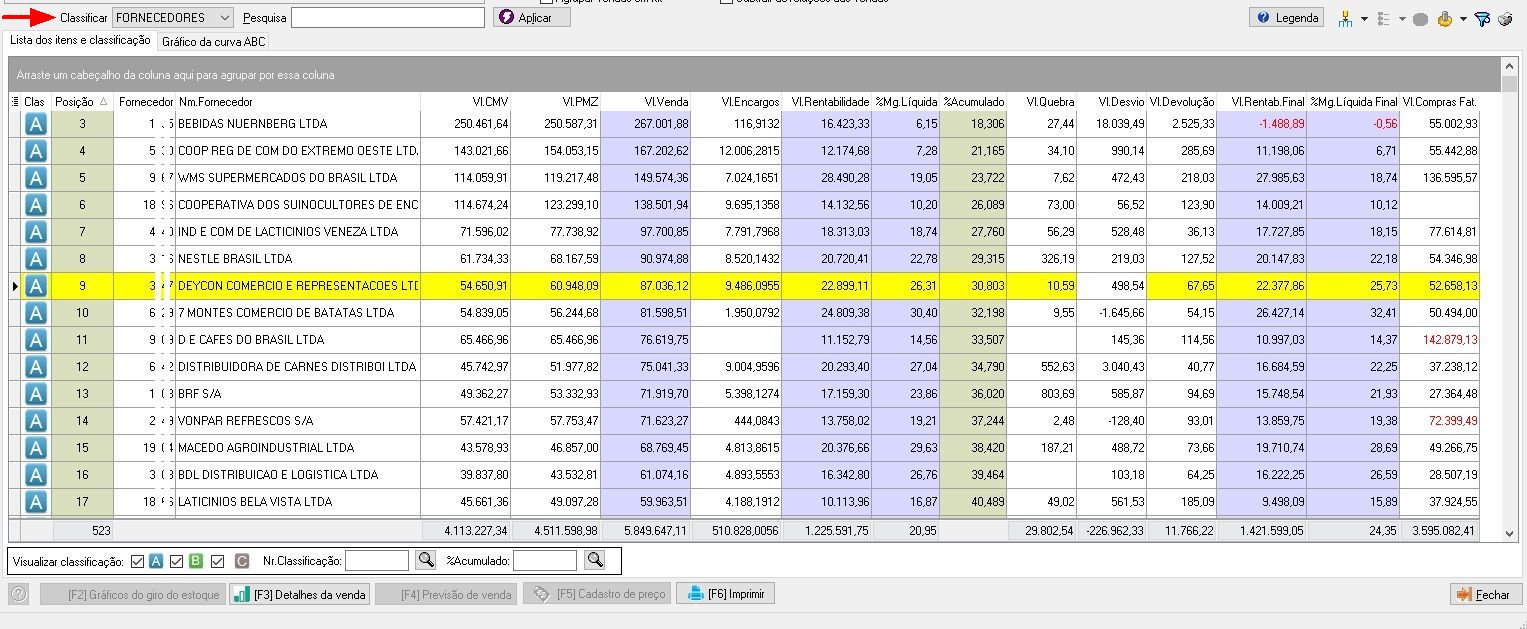Toggle the class A visibility checkbox
The image size is (1527, 629).
(x=138, y=561)
